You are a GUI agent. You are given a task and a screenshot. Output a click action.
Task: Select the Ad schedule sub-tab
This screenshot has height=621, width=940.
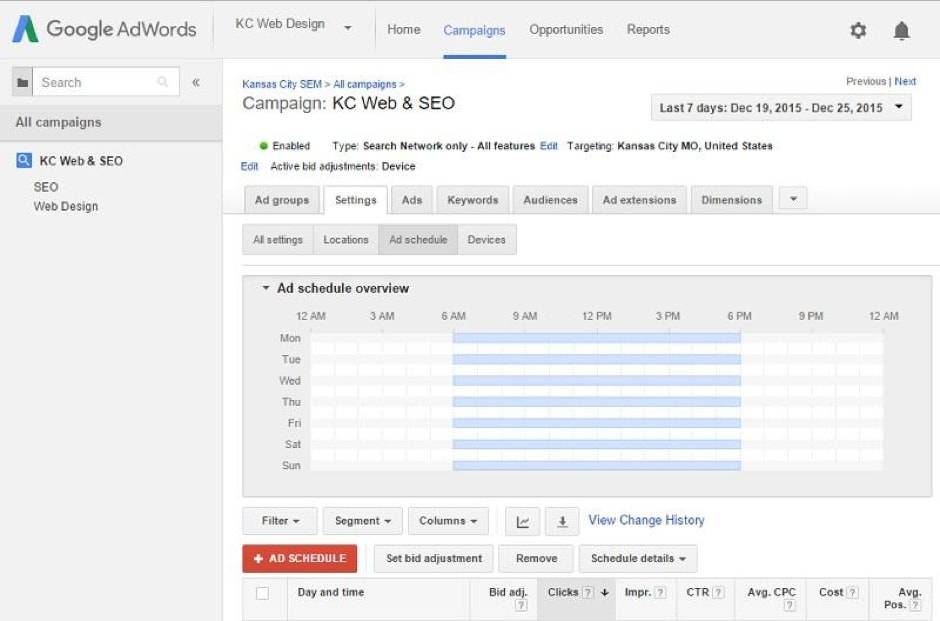418,240
